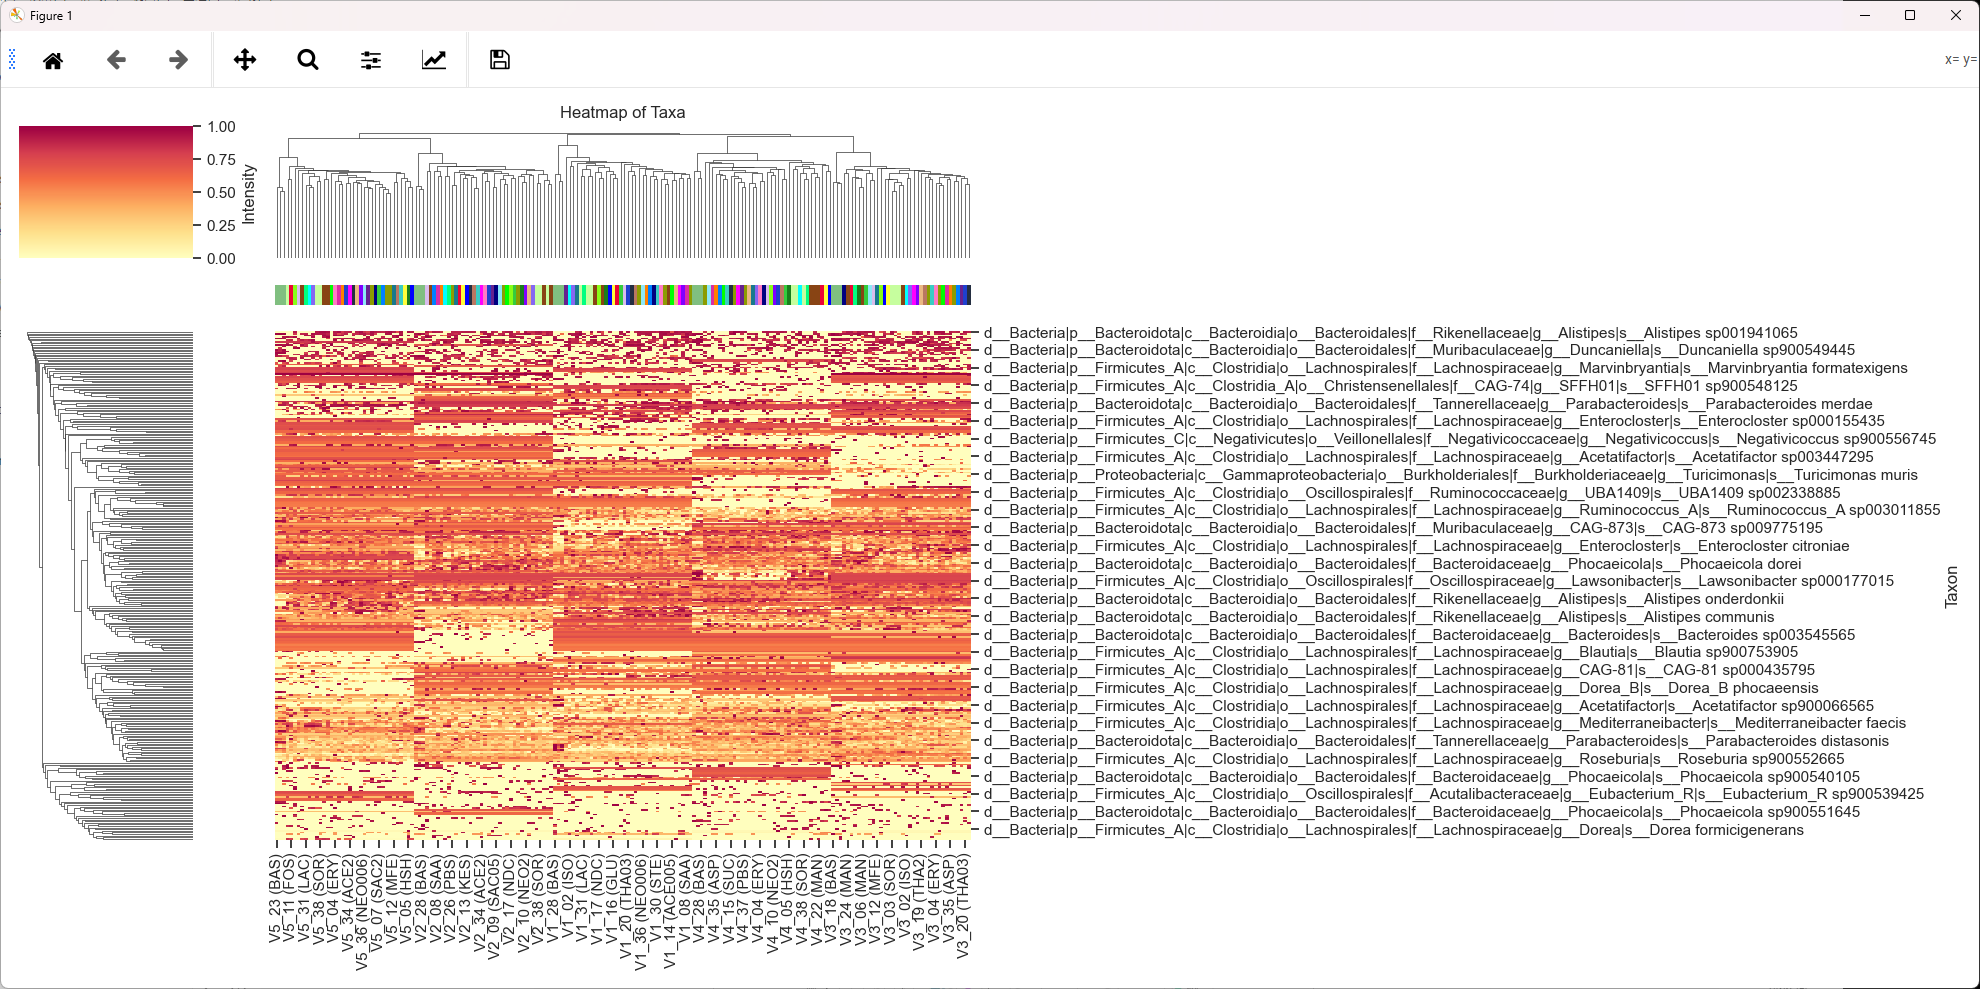
Task: Select the Enterocloster sp000155435 taxon label
Action: pyautogui.click(x=1434, y=421)
